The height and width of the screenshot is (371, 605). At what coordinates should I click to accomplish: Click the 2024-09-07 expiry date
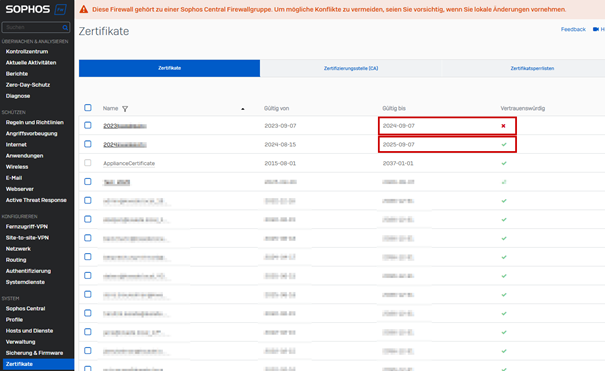[399, 126]
